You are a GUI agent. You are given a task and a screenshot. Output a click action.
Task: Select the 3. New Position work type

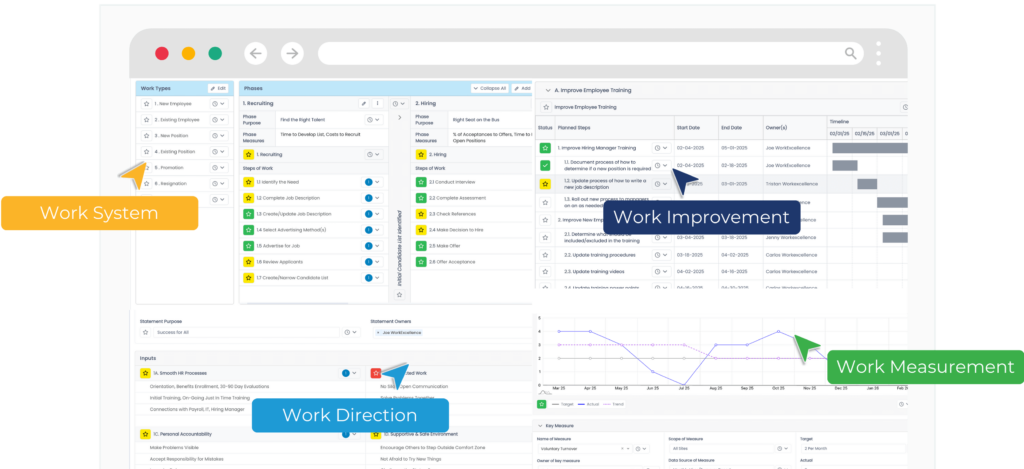point(172,136)
